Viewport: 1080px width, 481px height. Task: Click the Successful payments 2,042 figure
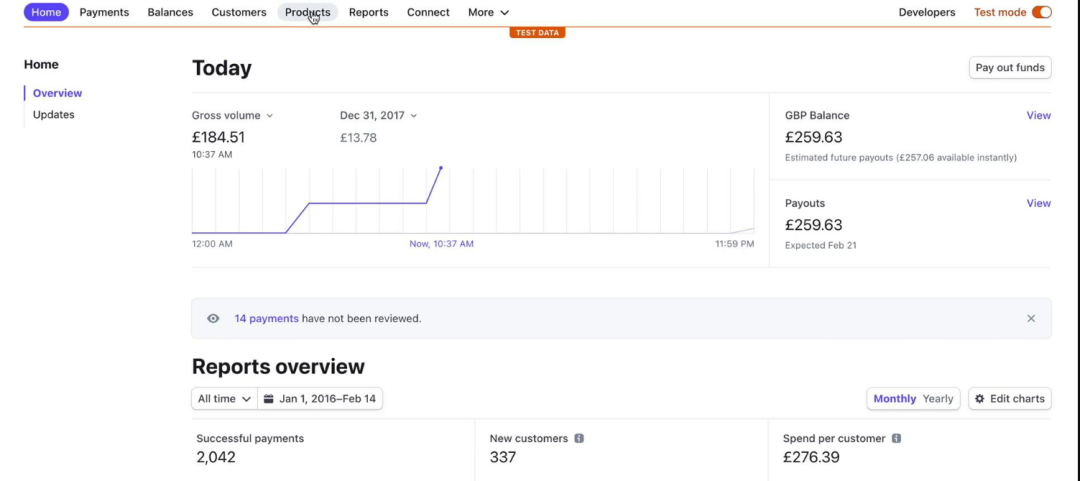coord(216,457)
